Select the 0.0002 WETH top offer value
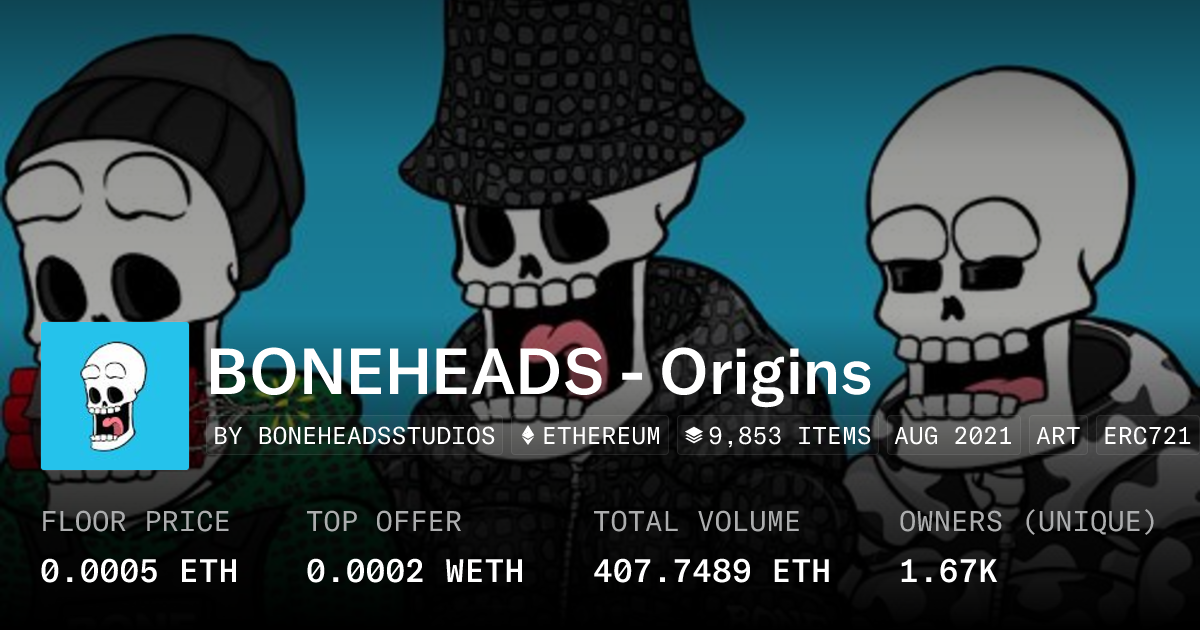 point(415,571)
